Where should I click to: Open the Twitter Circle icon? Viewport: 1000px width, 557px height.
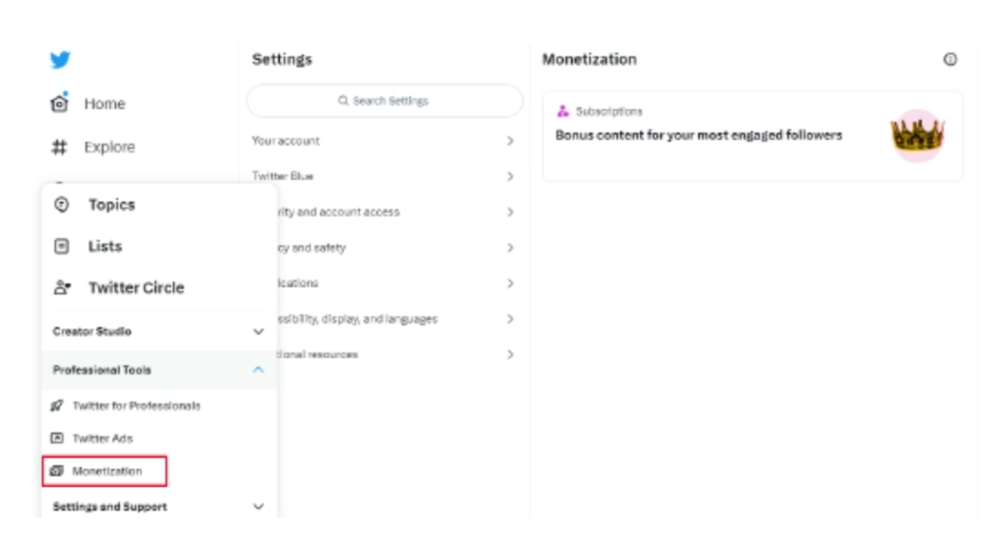pos(62,288)
